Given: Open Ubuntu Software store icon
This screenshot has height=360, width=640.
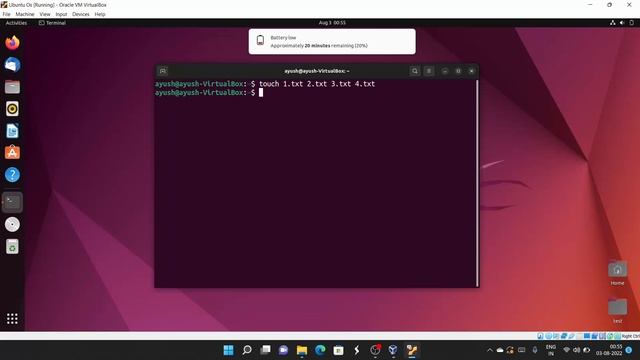Looking at the screenshot, I should pos(12,152).
